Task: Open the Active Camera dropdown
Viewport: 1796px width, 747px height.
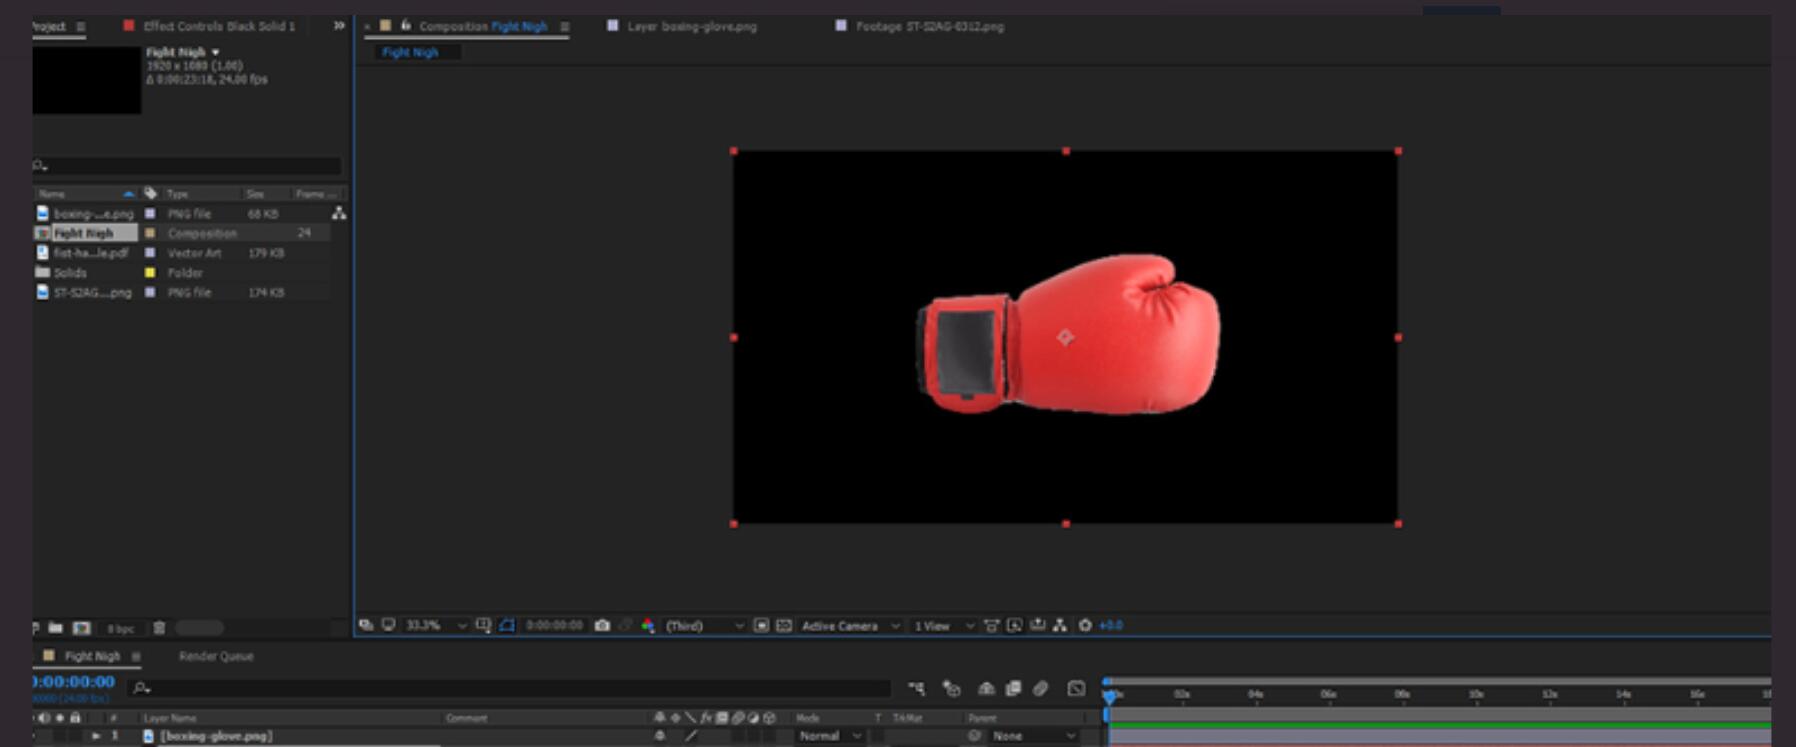Action: coord(851,625)
